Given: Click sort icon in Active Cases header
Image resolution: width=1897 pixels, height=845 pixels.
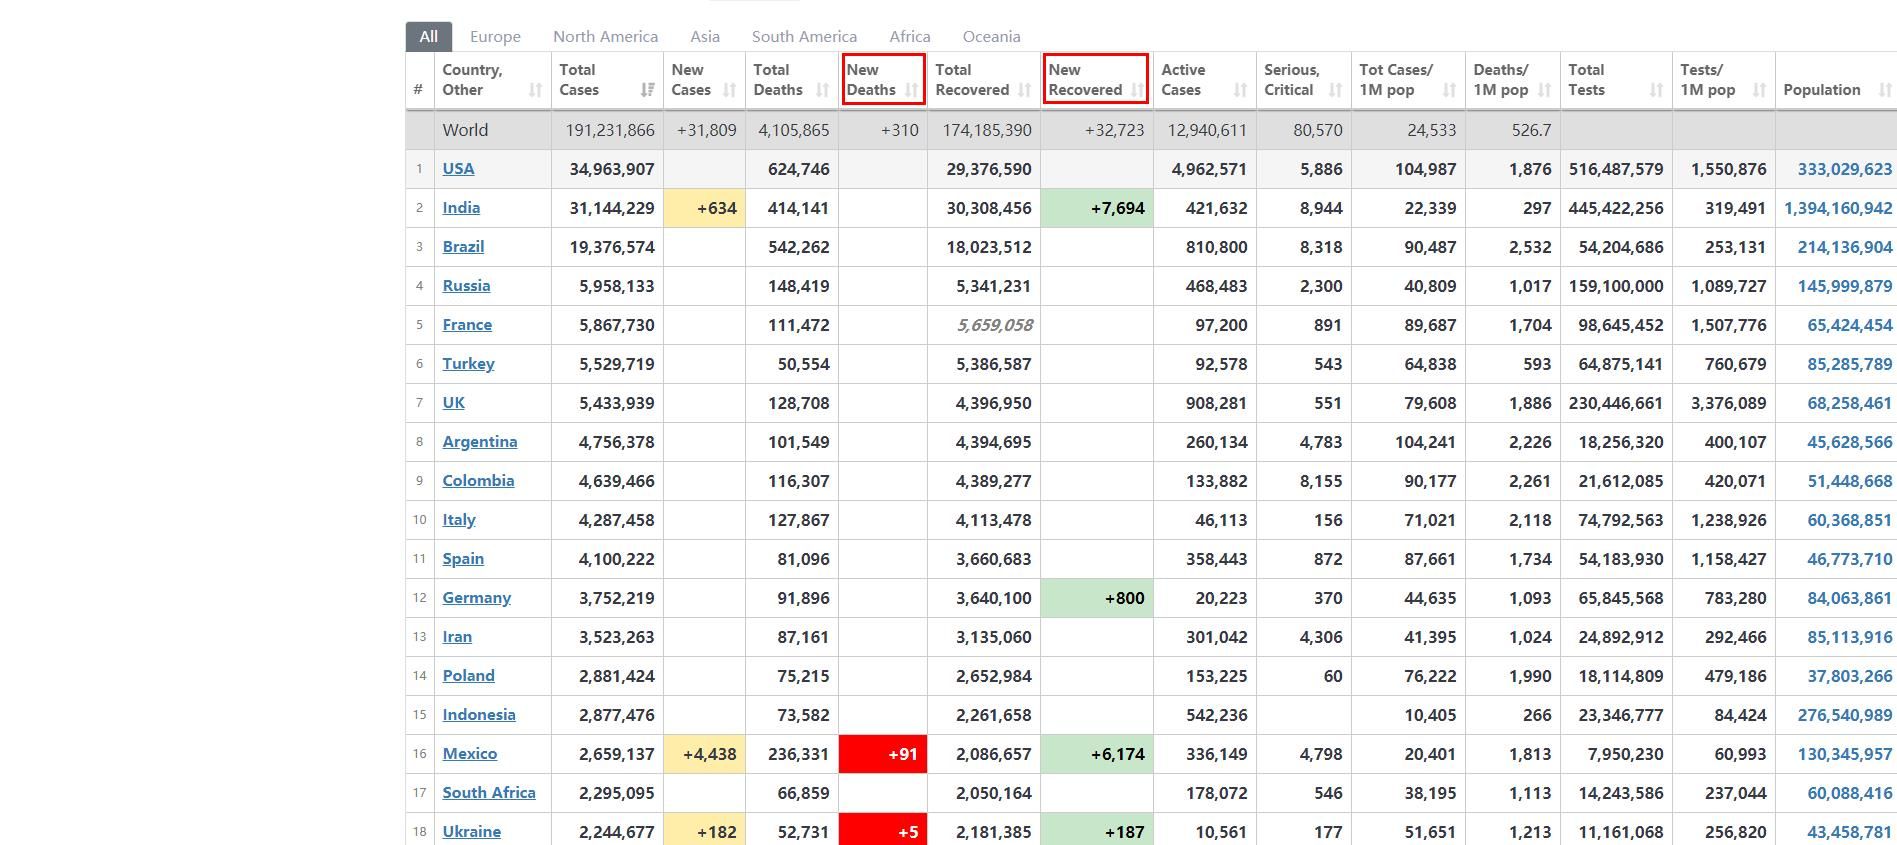Looking at the screenshot, I should point(1240,90).
